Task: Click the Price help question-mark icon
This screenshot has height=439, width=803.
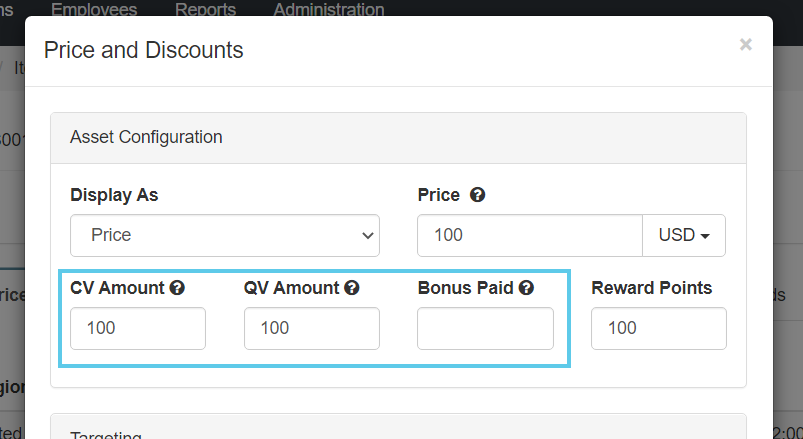Action: [x=478, y=196]
